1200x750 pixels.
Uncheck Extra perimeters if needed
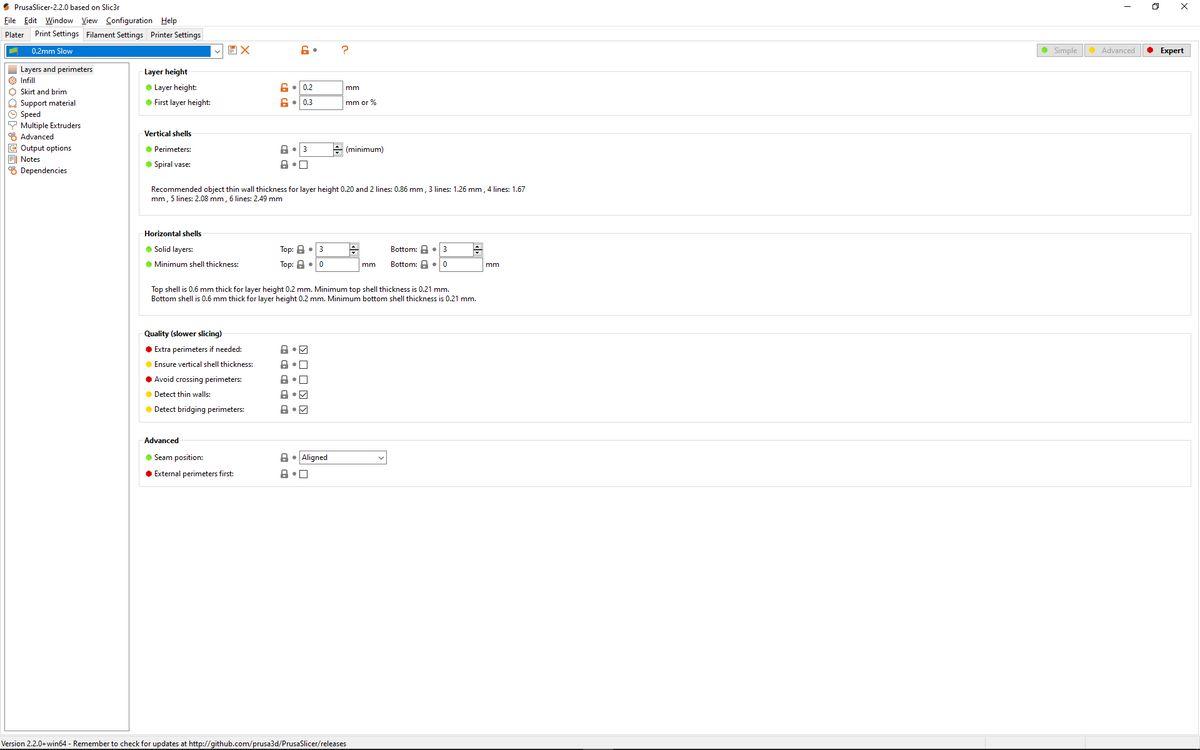303,350
